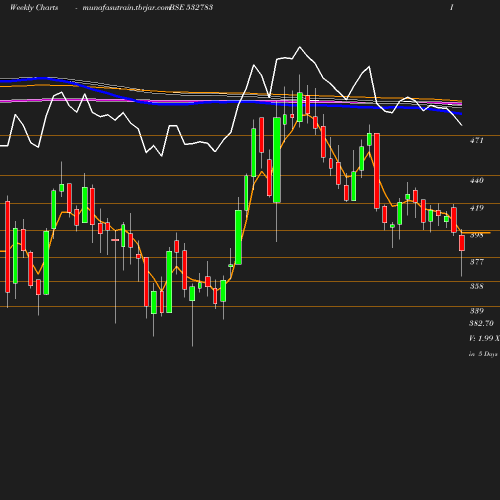This screenshot has width=500, height=500.
Task: Click the 'in 5 Days' text
Action: 483,354
